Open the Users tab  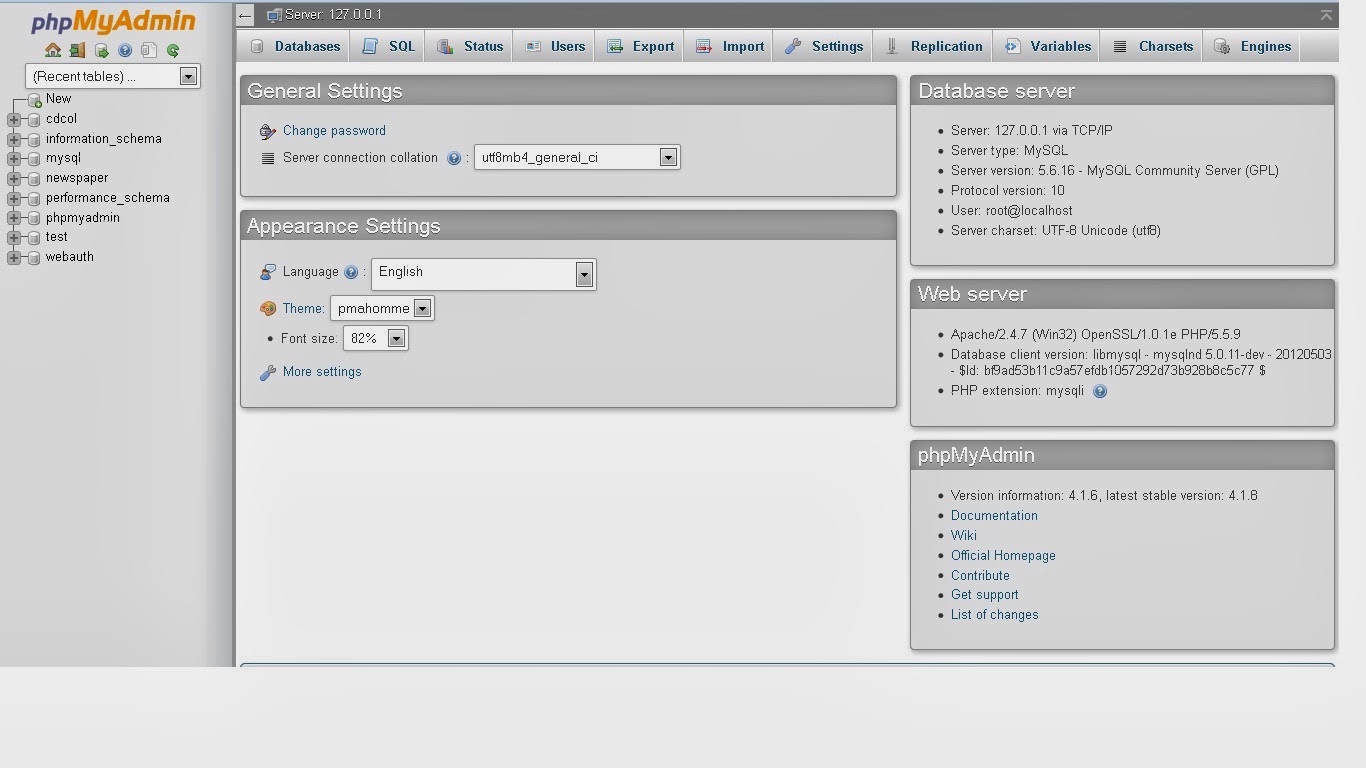click(555, 46)
